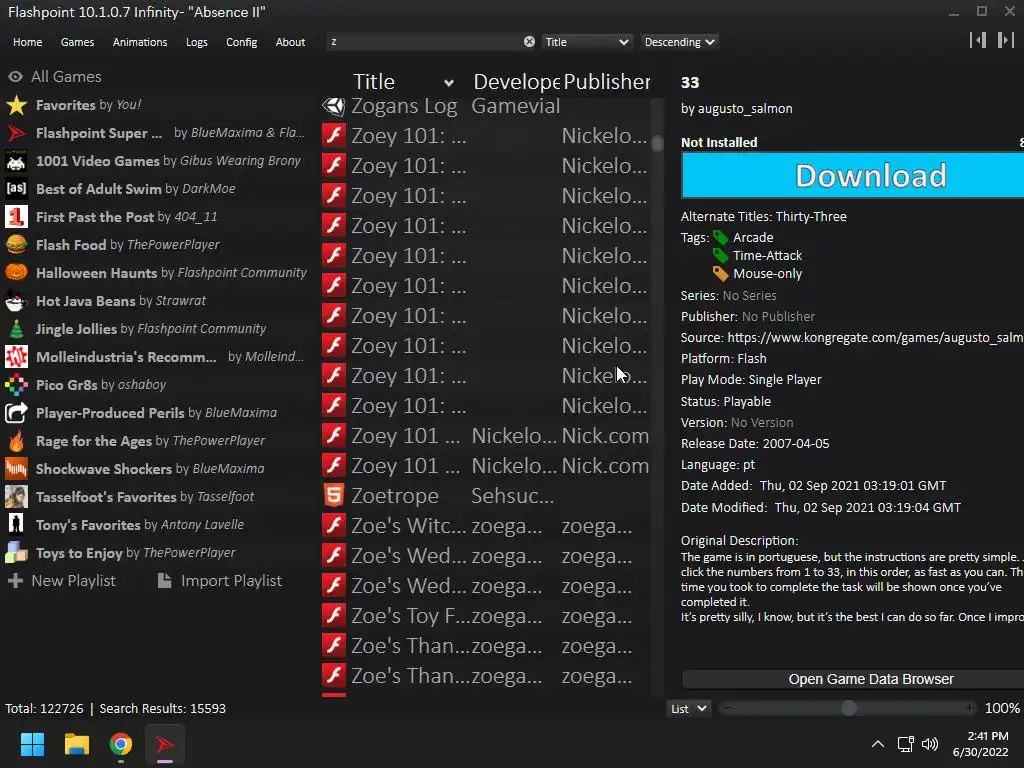The height and width of the screenshot is (768, 1024).
Task: Select Shockwave Shockers playlist icon
Action: point(16,469)
